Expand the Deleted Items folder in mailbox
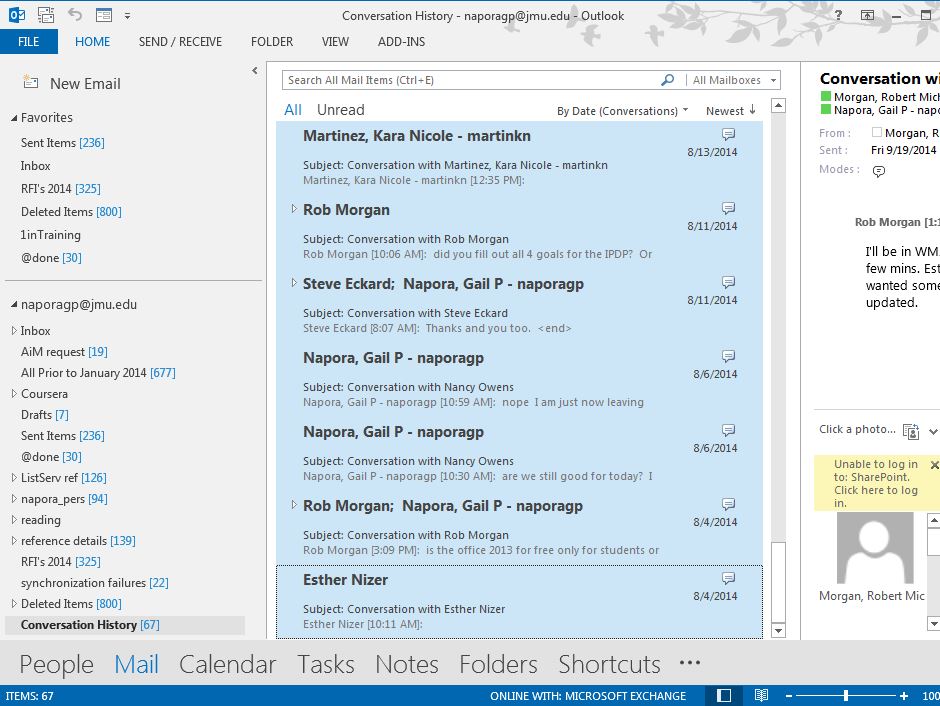 (14, 604)
